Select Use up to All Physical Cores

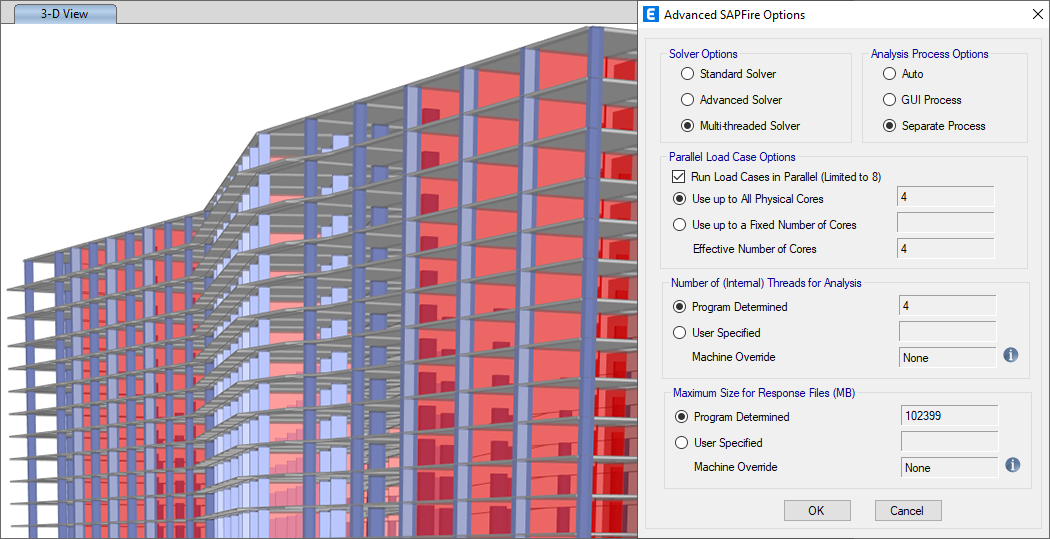[x=748, y=199]
